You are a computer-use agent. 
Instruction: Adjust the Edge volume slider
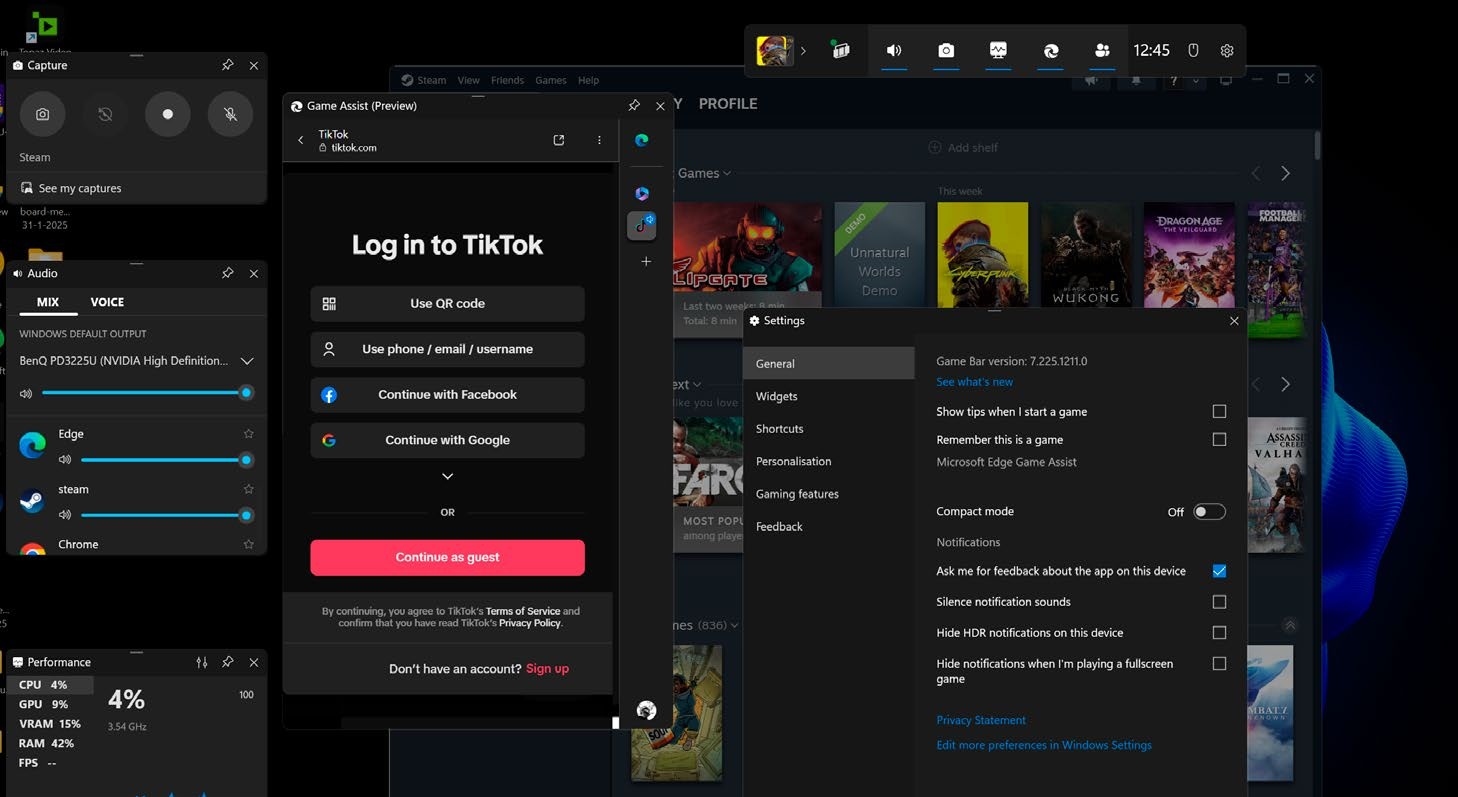tap(165, 460)
